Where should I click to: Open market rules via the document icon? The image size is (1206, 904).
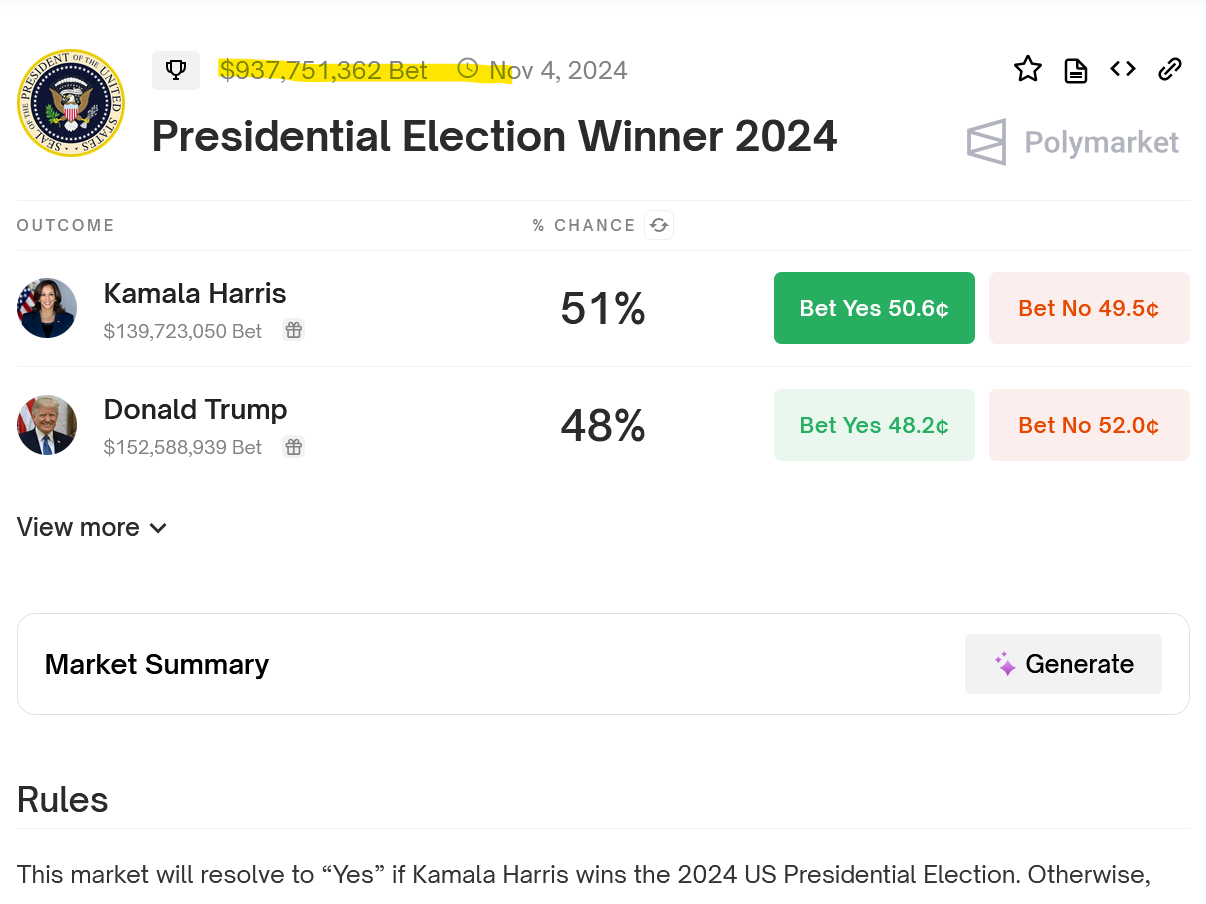pos(1075,69)
